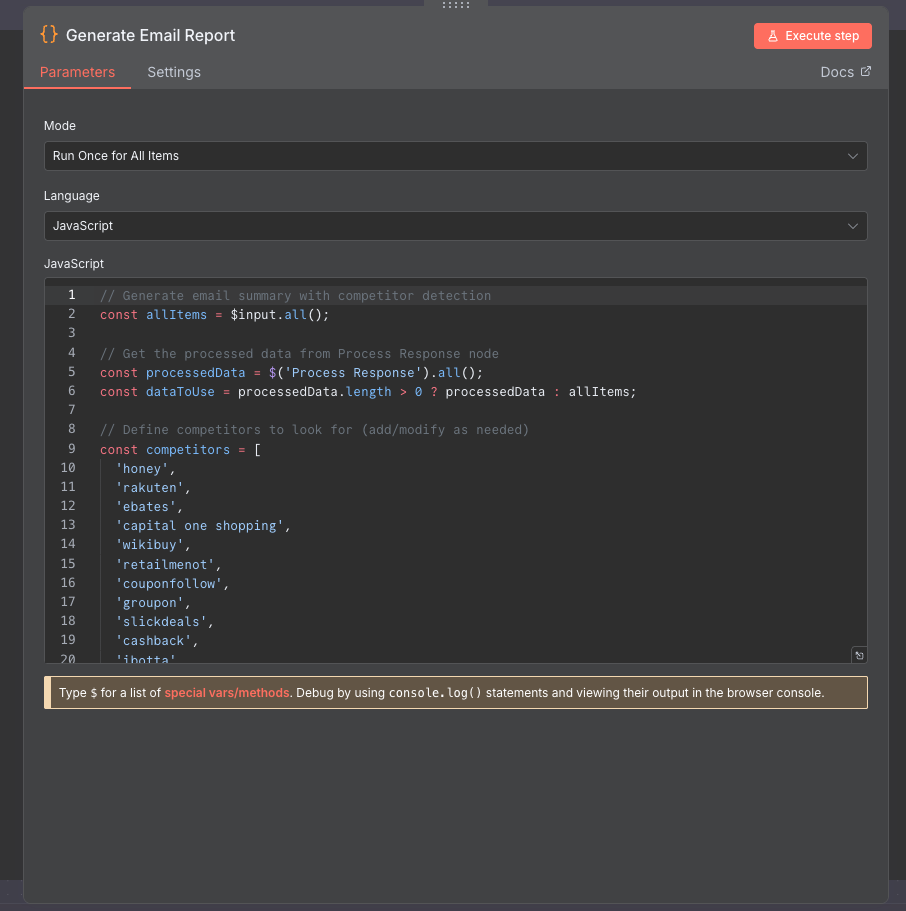Click the drag handle dots at panel top
Viewport: 906px width, 911px height.
click(x=456, y=5)
